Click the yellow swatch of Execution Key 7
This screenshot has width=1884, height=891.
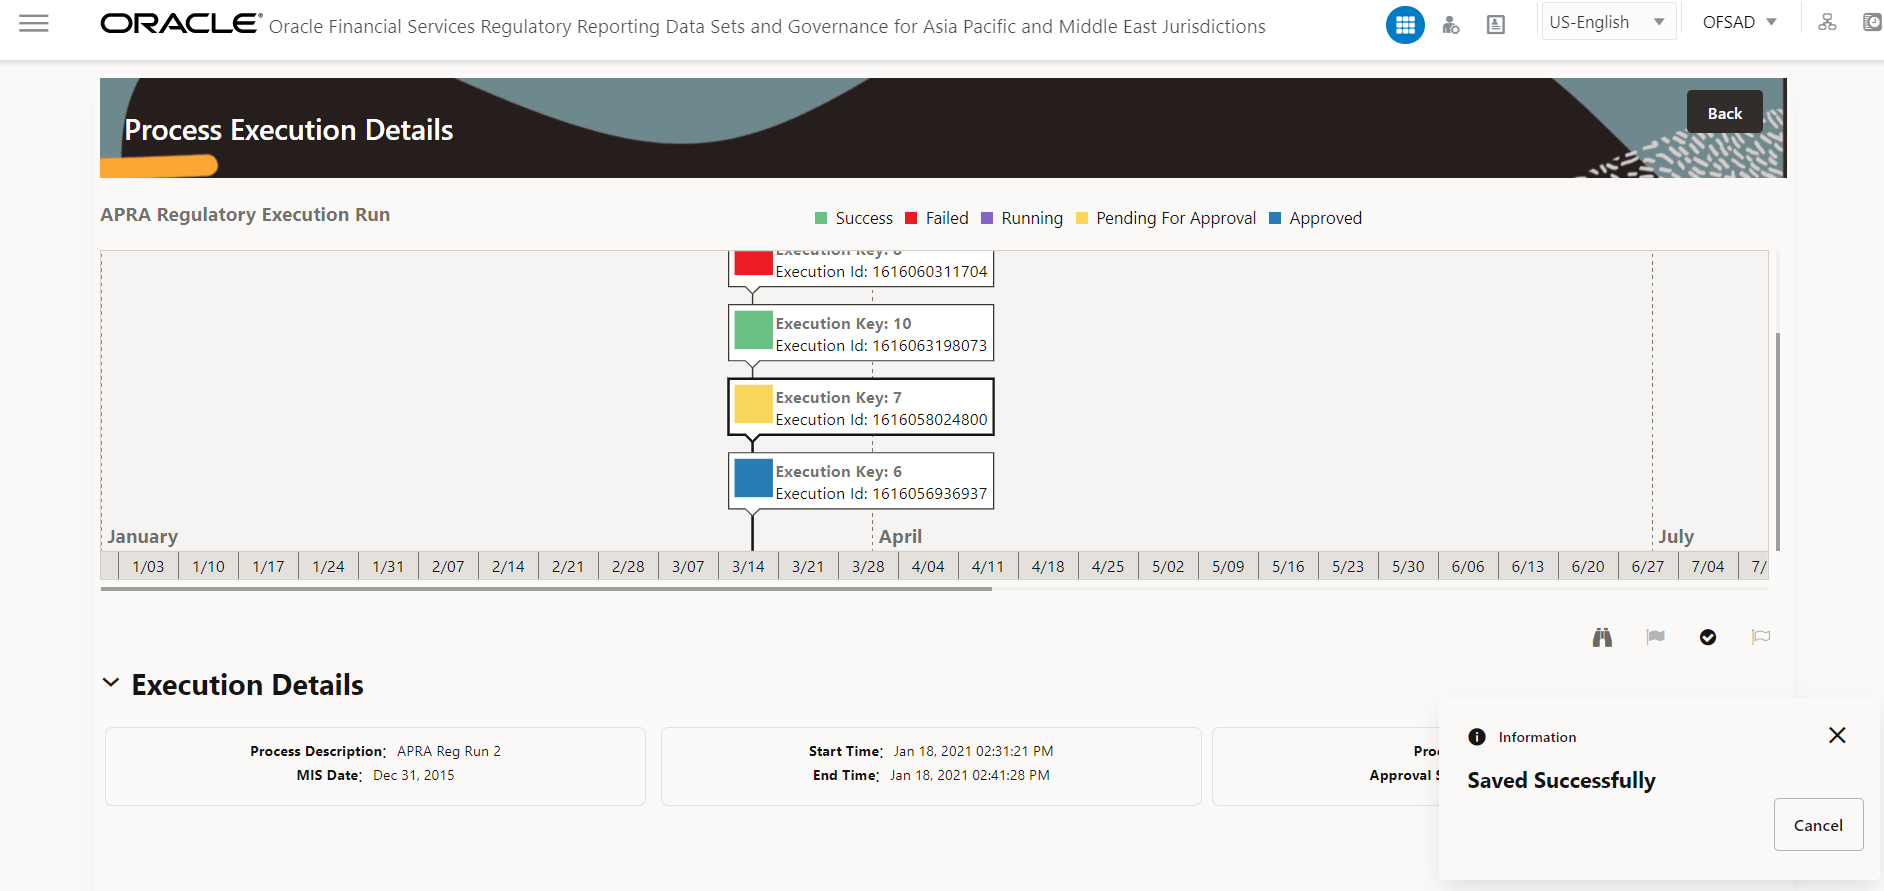click(x=753, y=404)
